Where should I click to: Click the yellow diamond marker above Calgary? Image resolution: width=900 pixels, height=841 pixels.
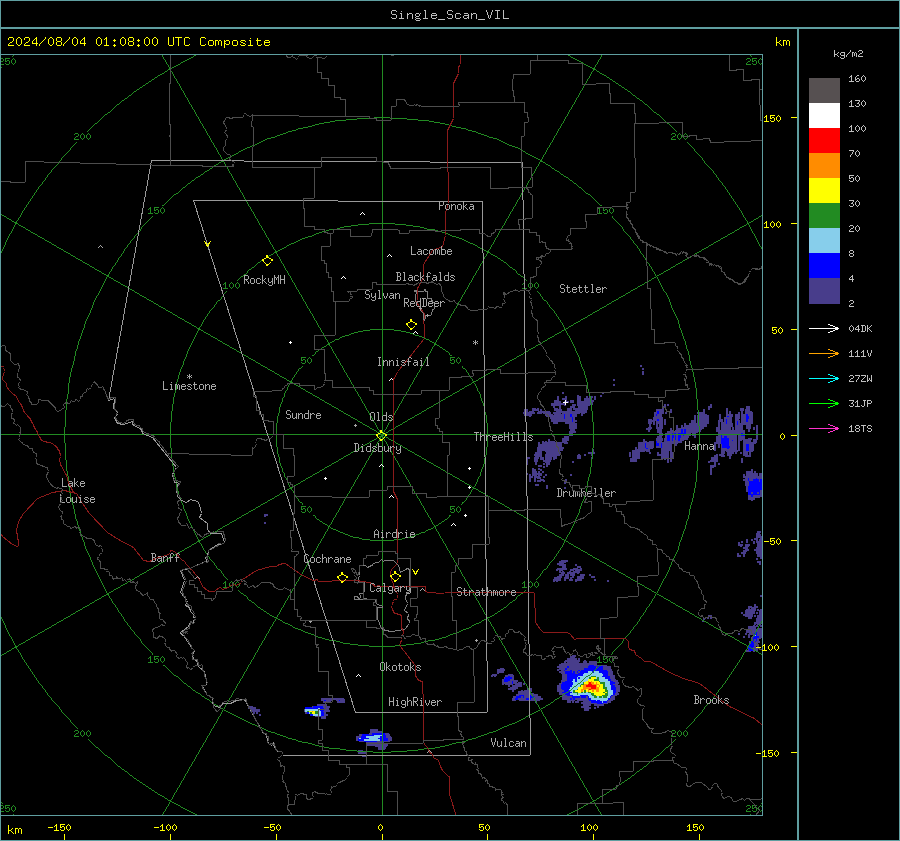pyautogui.click(x=395, y=576)
